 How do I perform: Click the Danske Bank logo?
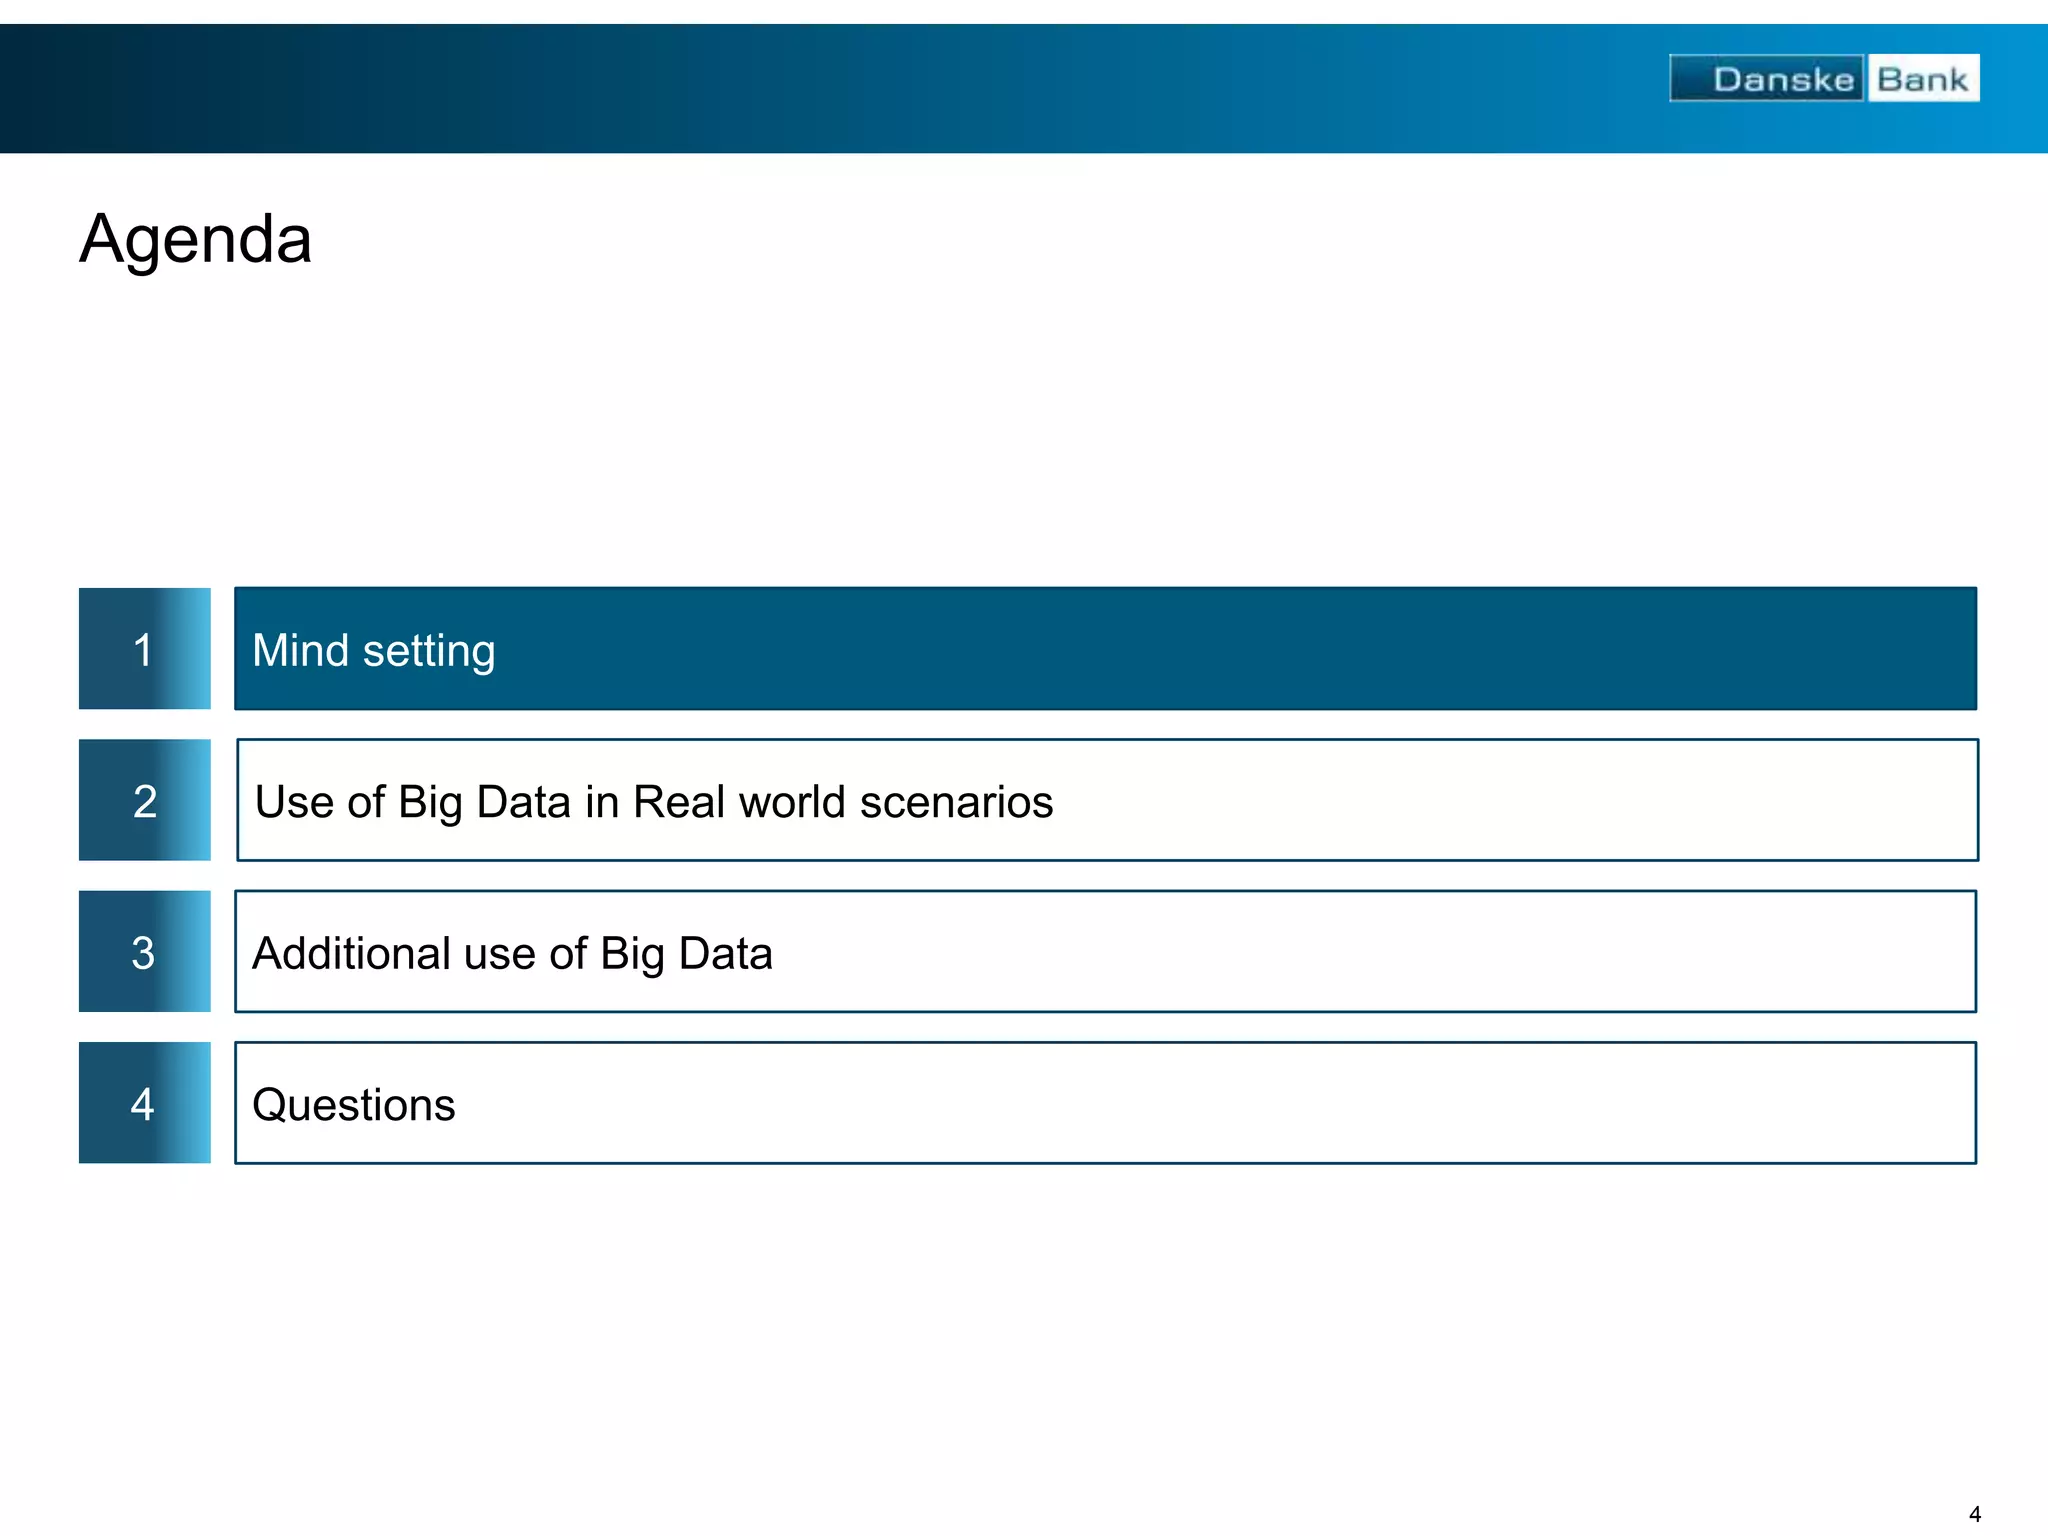1824,78
